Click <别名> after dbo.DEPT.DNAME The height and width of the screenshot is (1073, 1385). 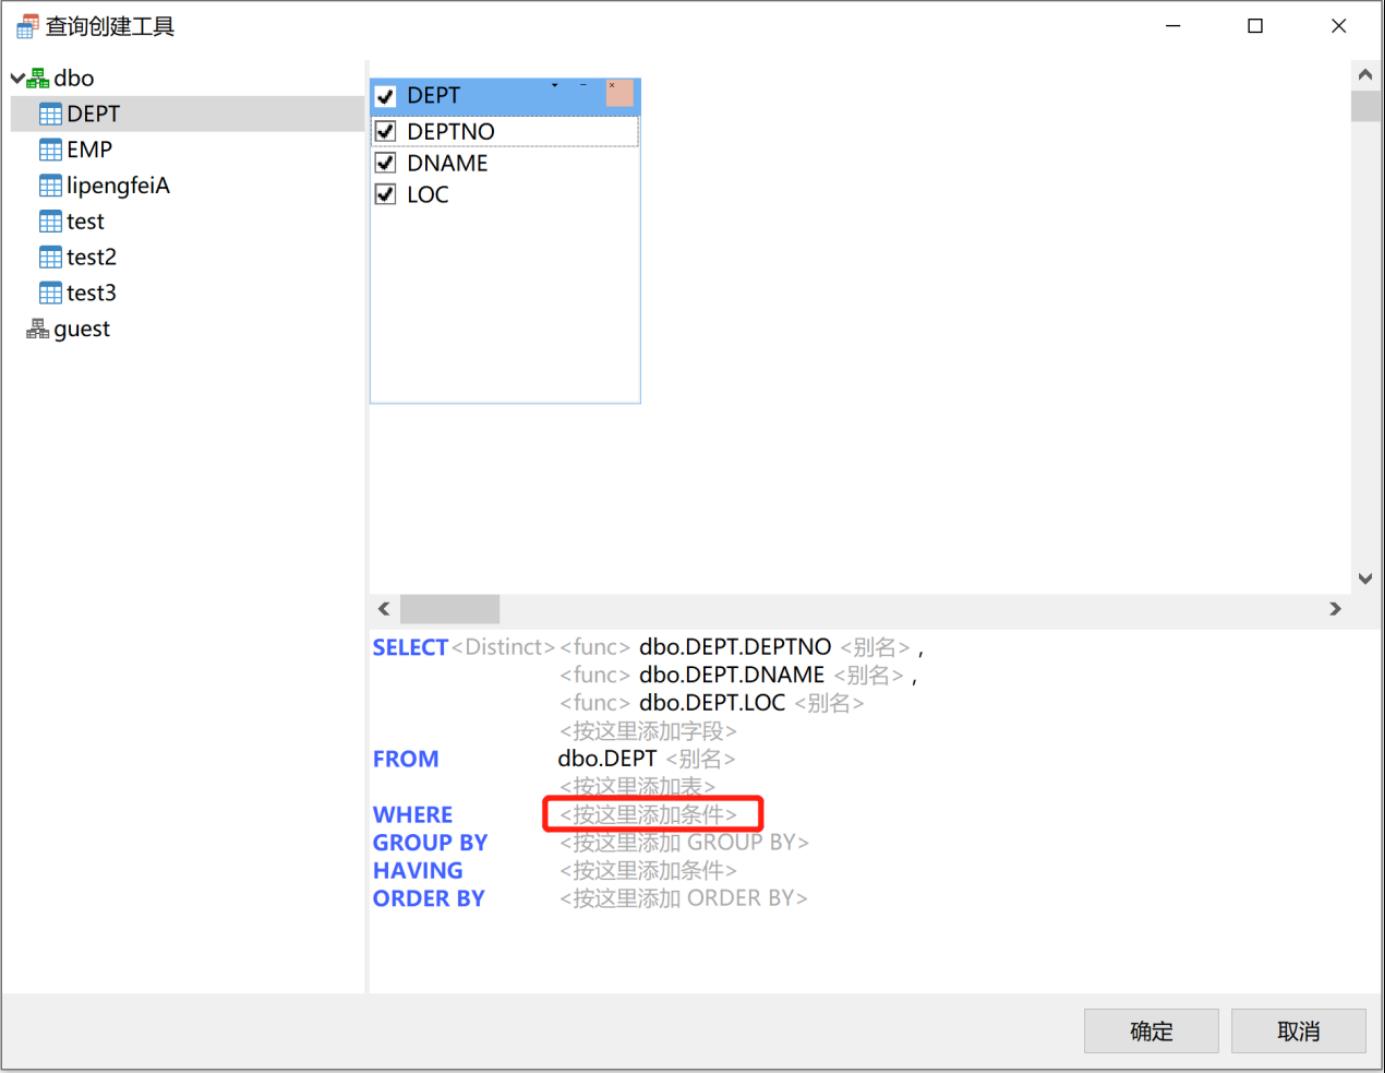click(868, 675)
